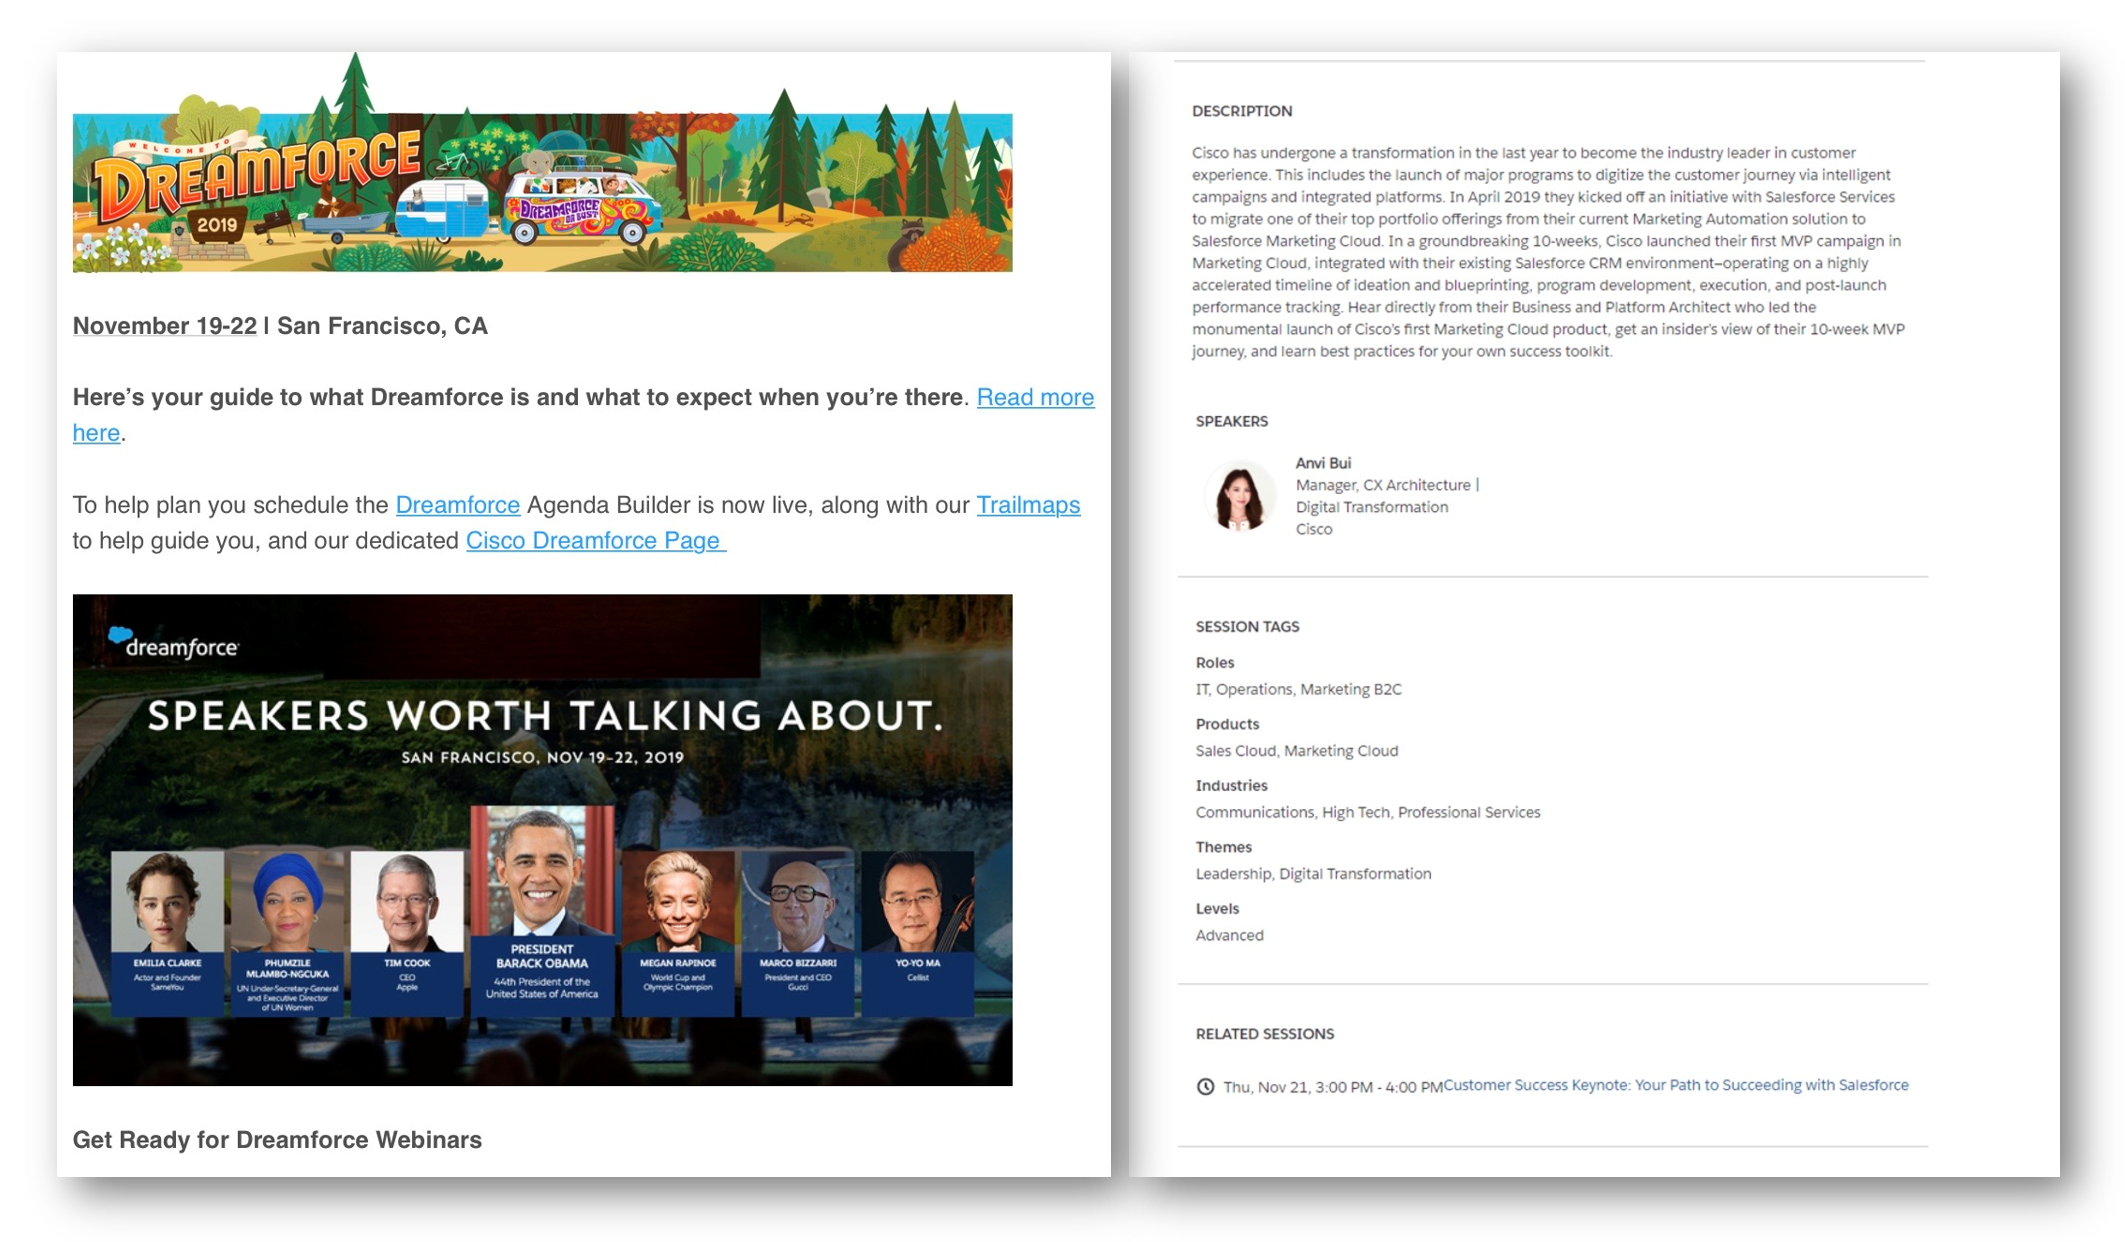The image size is (2125, 1242).
Task: Click the 'Manager, CX Architecture' job title line
Action: [x=1383, y=485]
